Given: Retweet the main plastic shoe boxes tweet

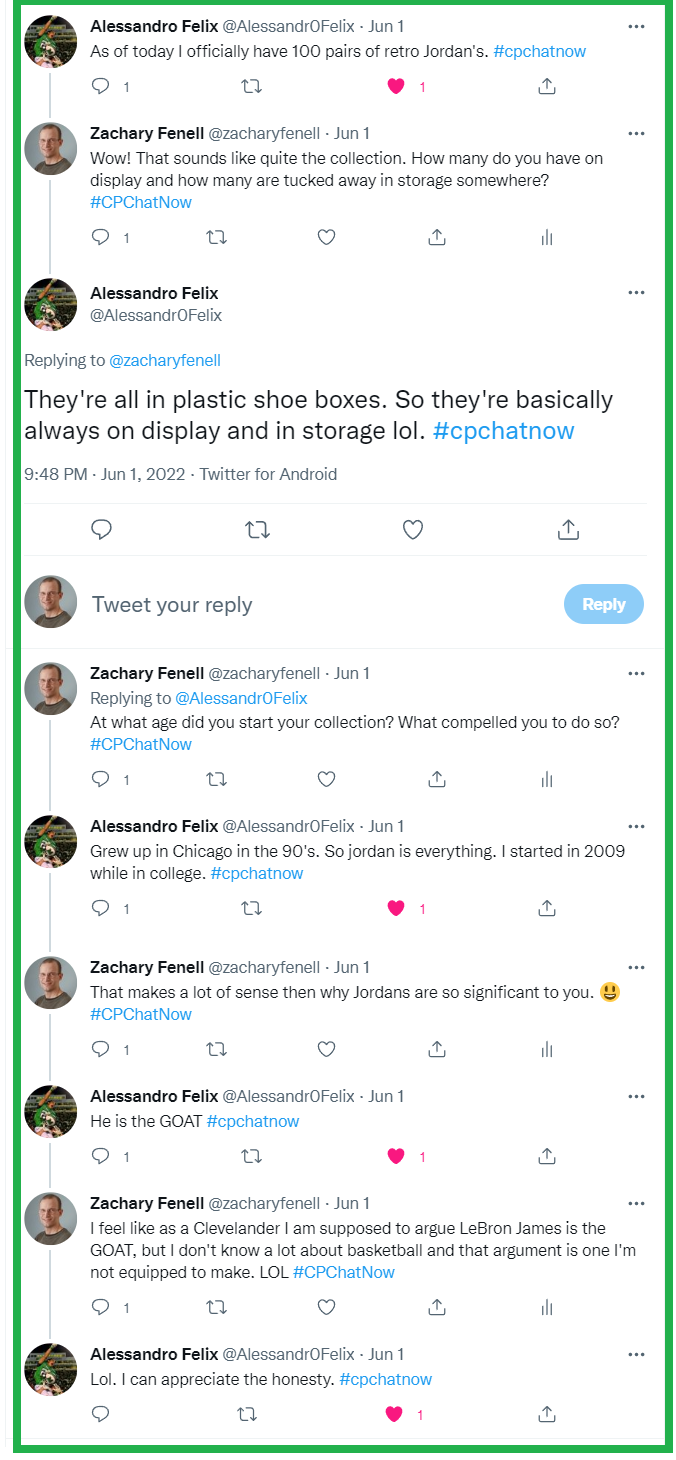Looking at the screenshot, I should click(257, 529).
